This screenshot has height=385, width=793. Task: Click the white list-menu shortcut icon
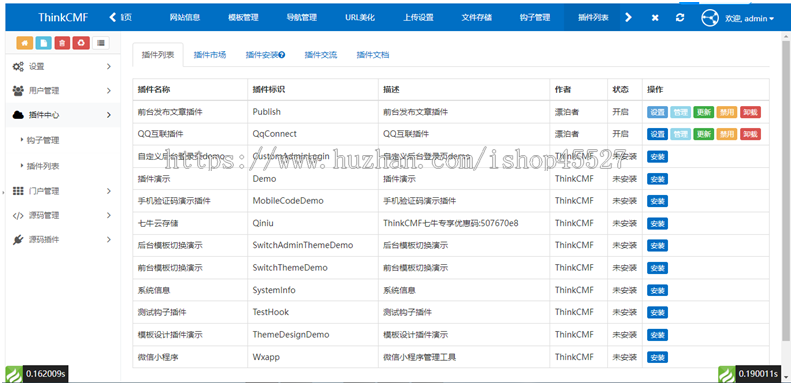[101, 43]
